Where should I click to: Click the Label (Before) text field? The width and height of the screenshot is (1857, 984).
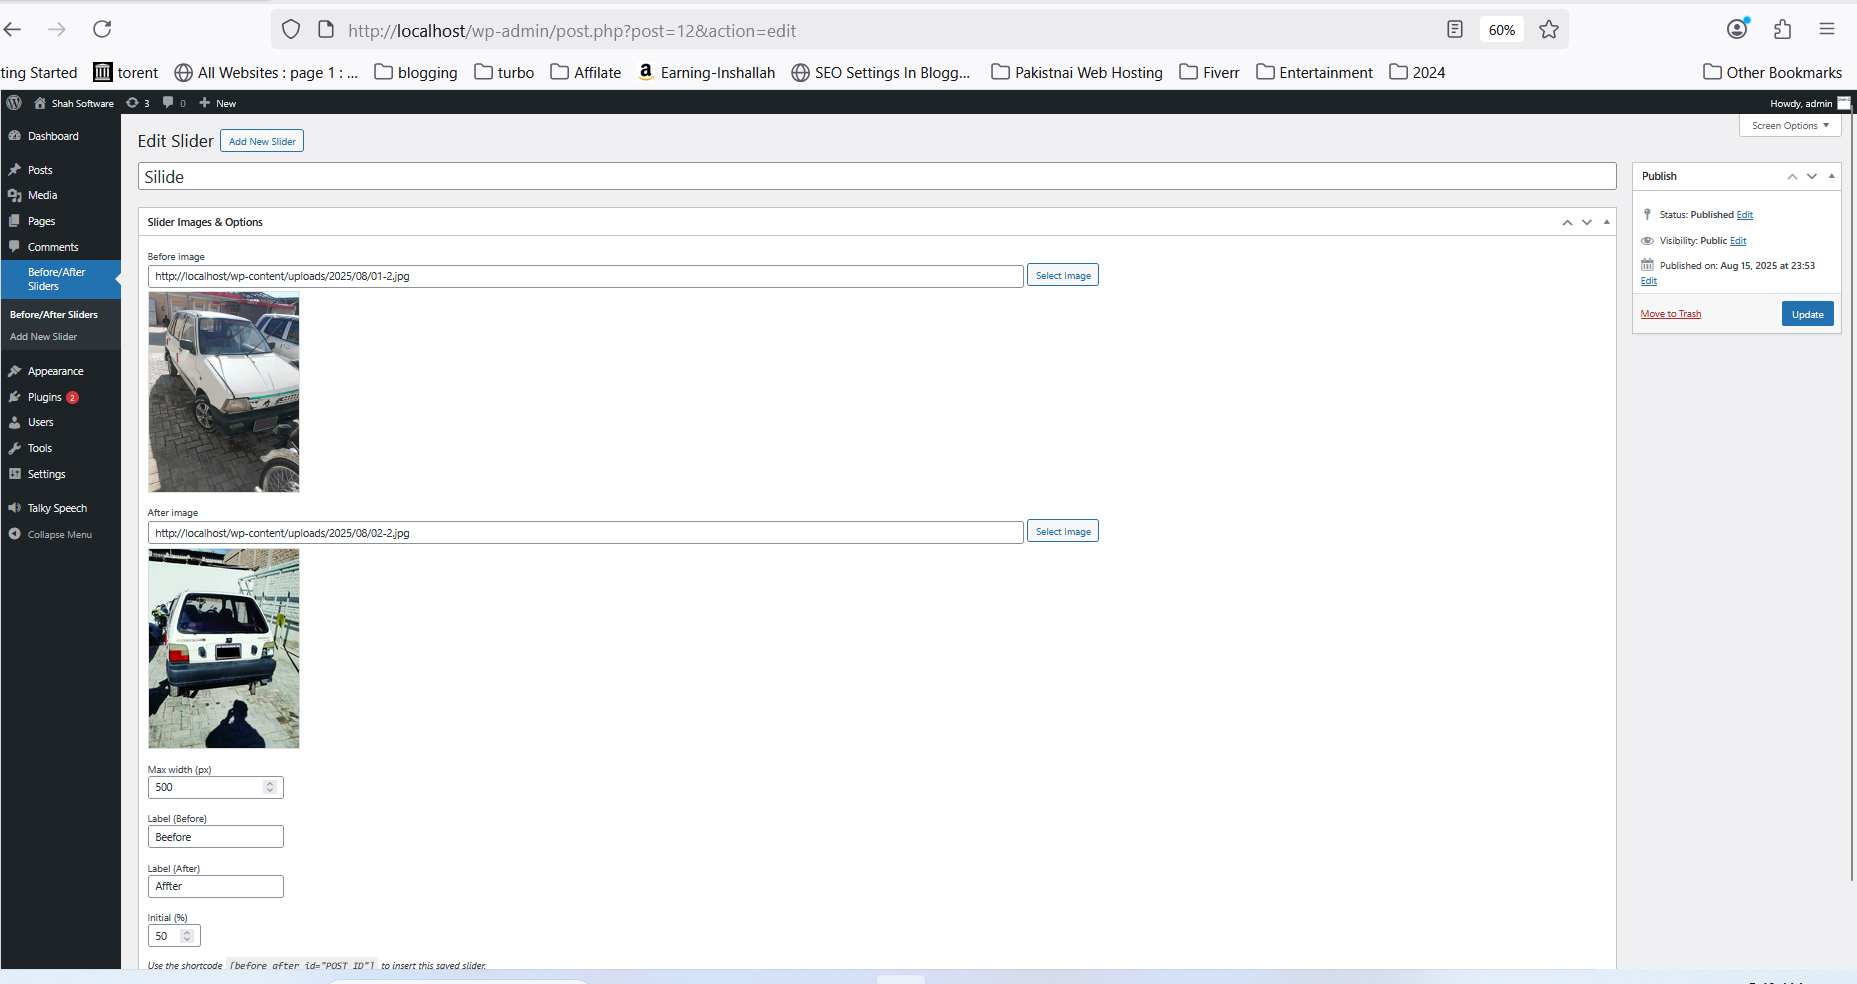coord(215,837)
